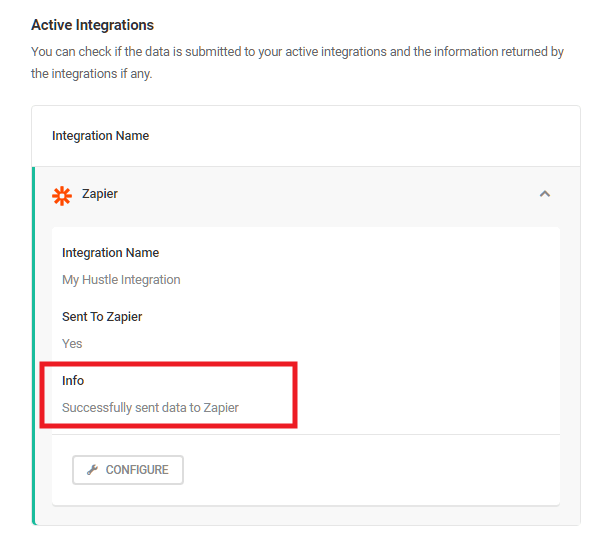The width and height of the screenshot is (610, 545).
Task: Select the Yes value
Action: pos(72,343)
